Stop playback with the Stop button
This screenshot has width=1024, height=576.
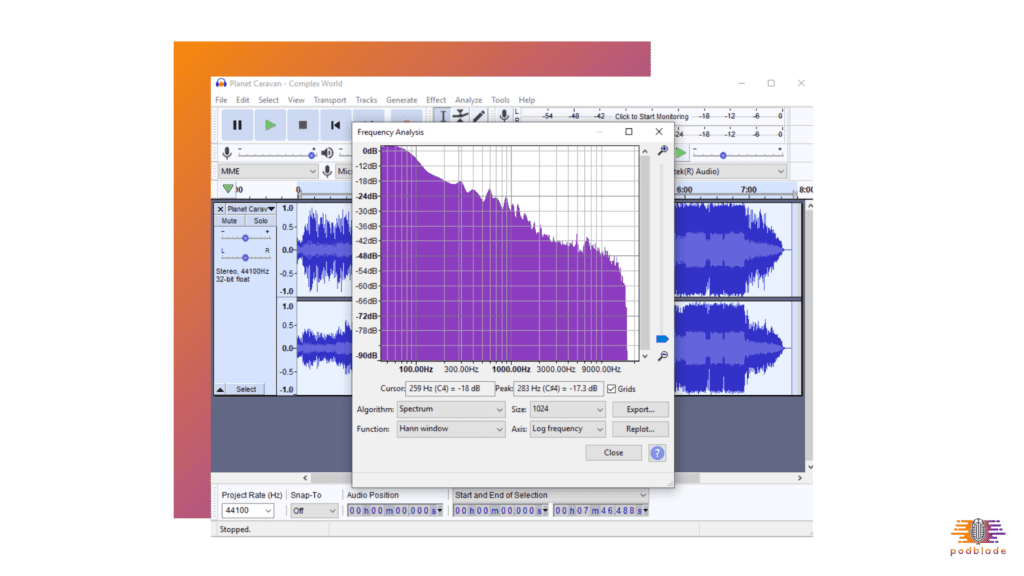pyautogui.click(x=302, y=125)
